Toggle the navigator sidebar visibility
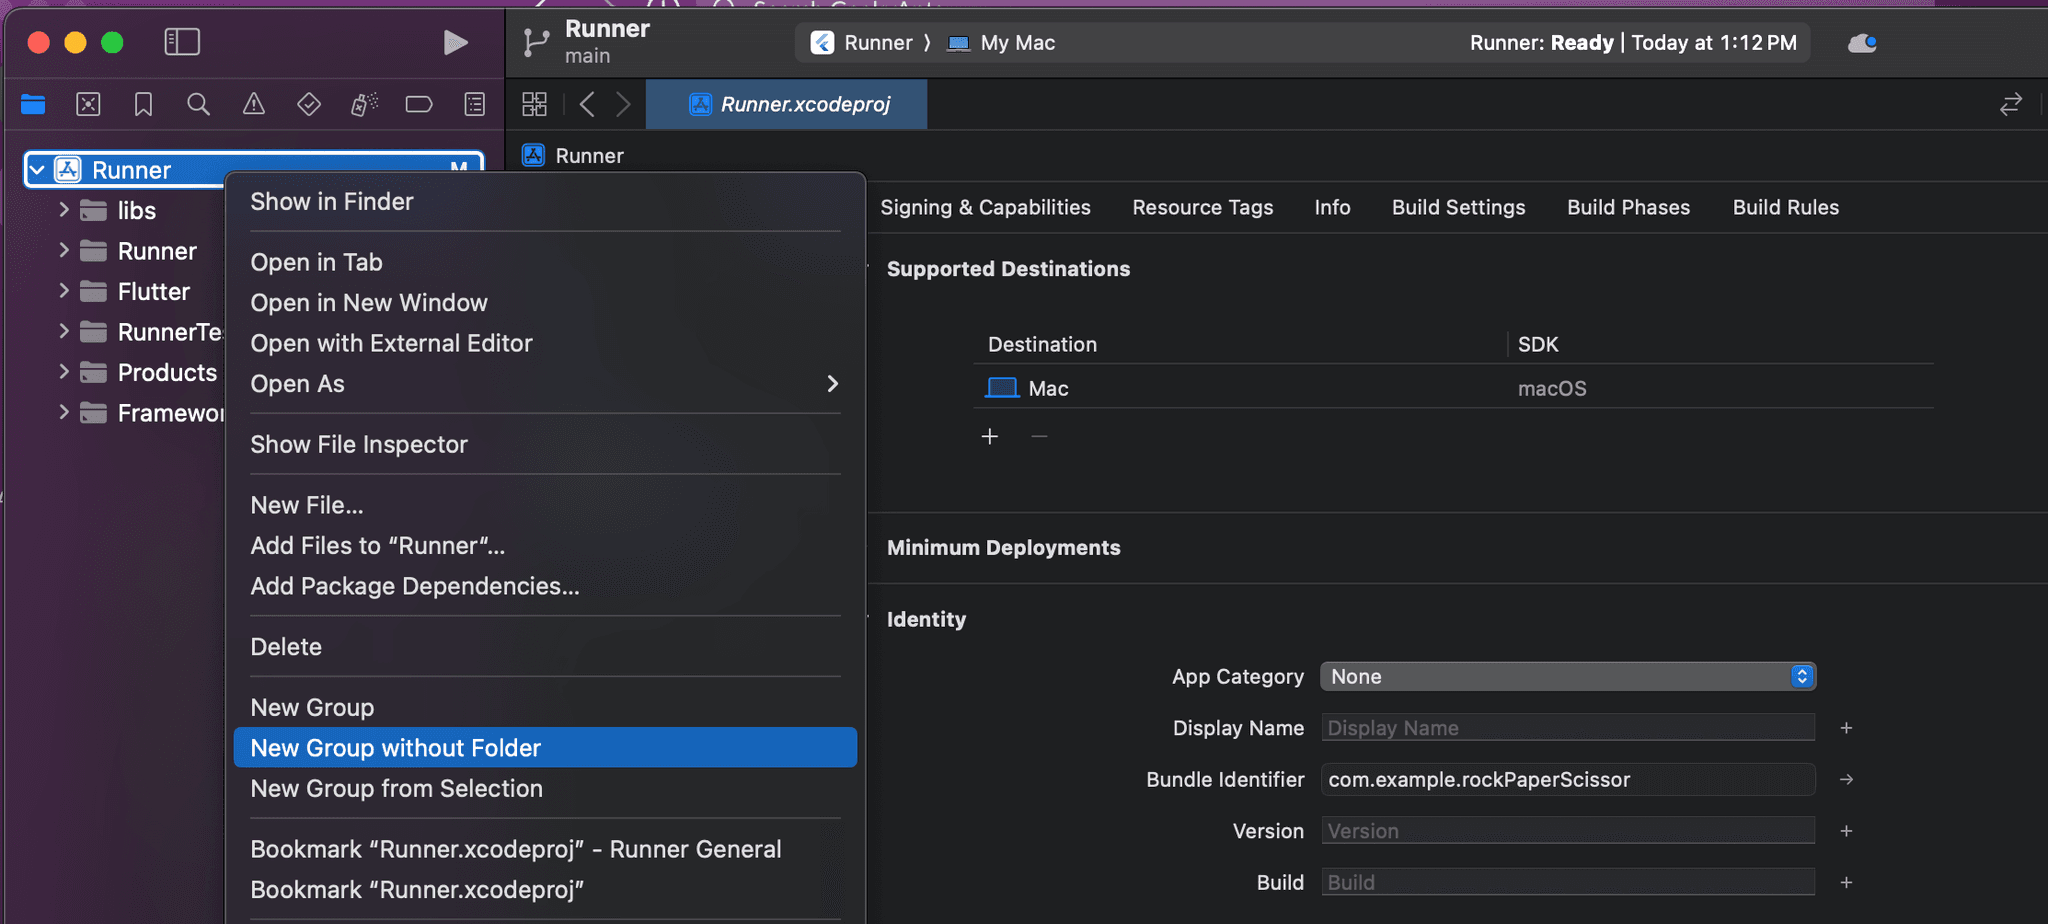2048x924 pixels. point(182,42)
